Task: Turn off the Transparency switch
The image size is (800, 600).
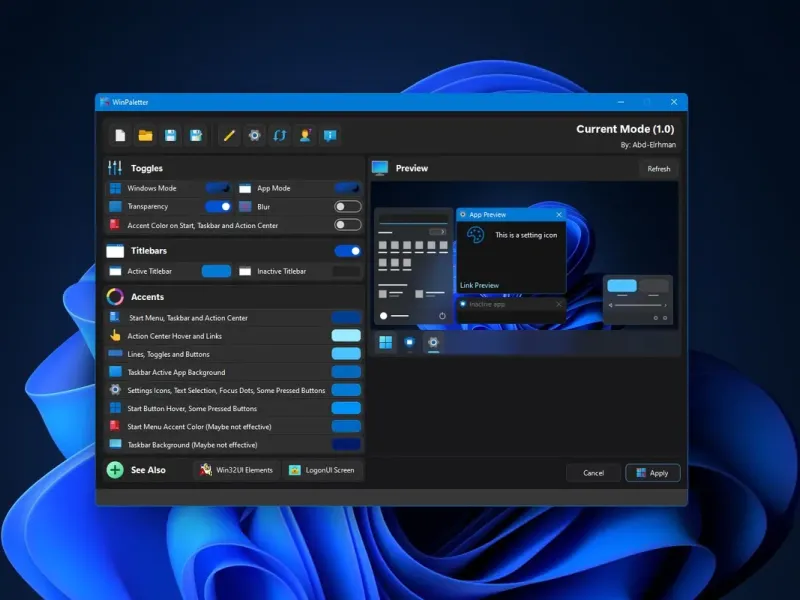Action: coord(218,206)
